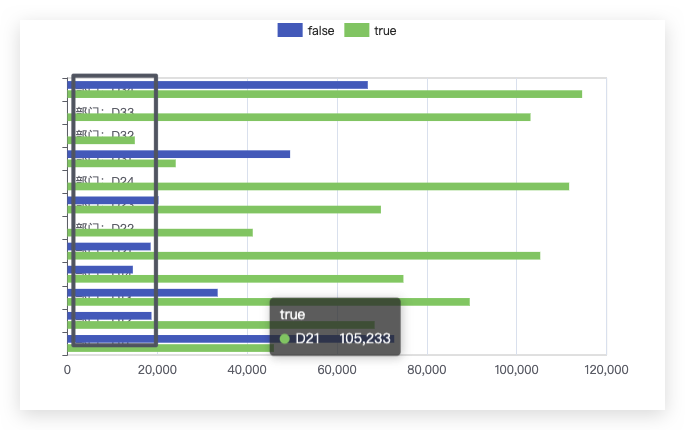Select the green bar for D24
685x430 pixels.
tap(318, 187)
